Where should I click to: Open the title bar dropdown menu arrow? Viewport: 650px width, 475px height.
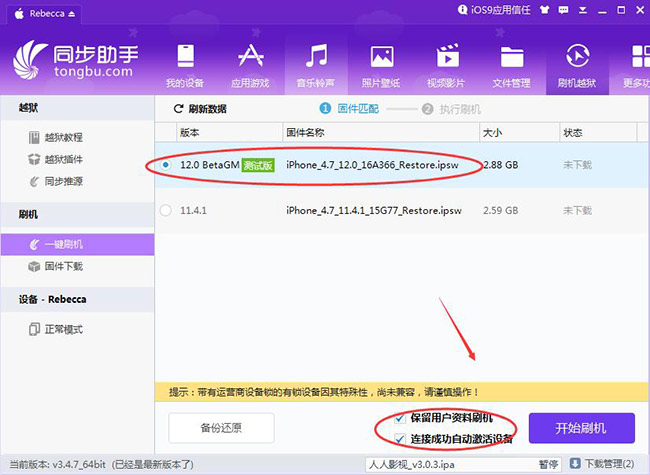tap(582, 10)
